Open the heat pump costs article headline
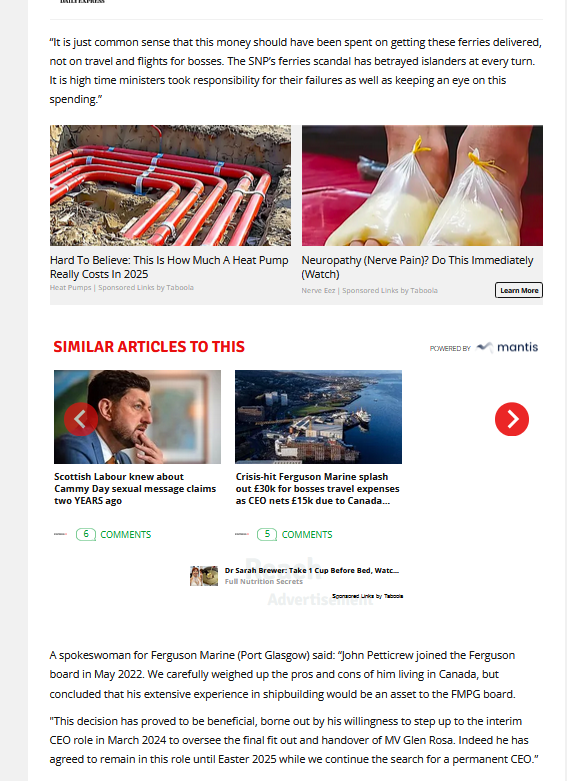This screenshot has height=781, width=587. 169,267
